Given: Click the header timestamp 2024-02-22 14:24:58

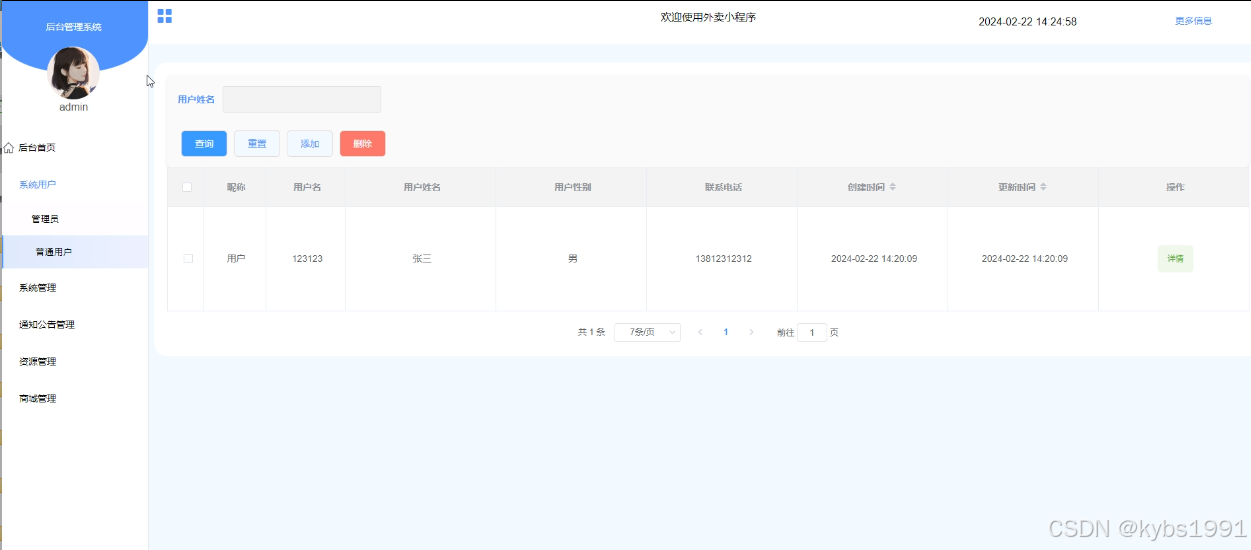Looking at the screenshot, I should pos(1027,22).
